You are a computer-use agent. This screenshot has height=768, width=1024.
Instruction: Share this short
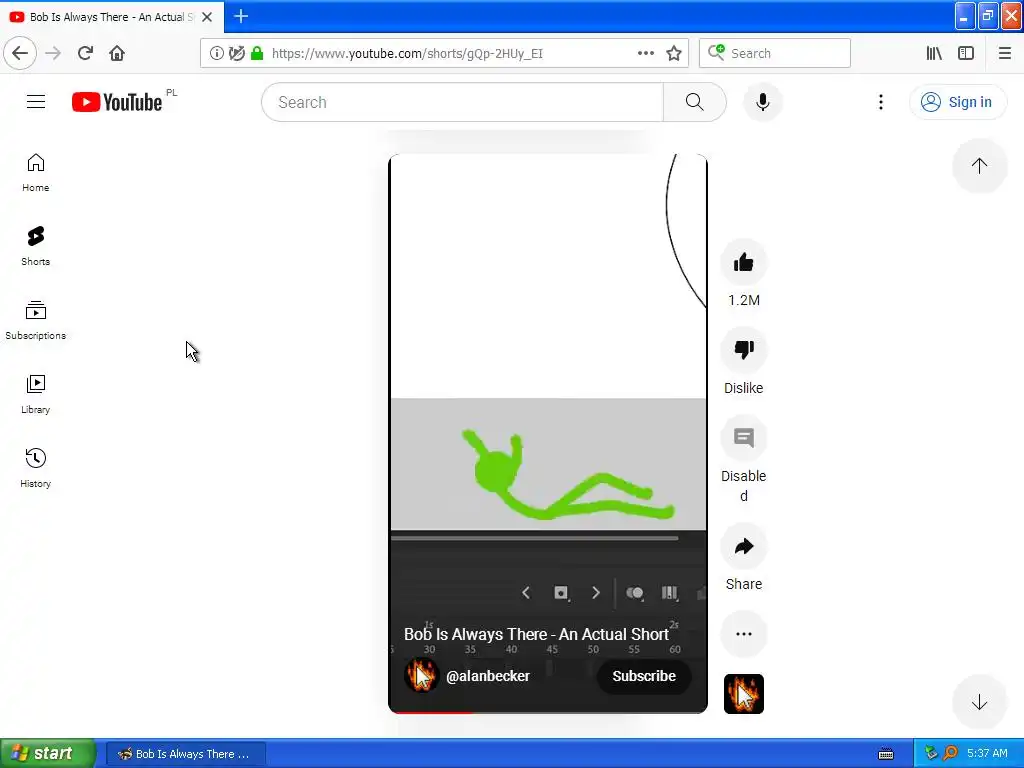click(x=743, y=546)
